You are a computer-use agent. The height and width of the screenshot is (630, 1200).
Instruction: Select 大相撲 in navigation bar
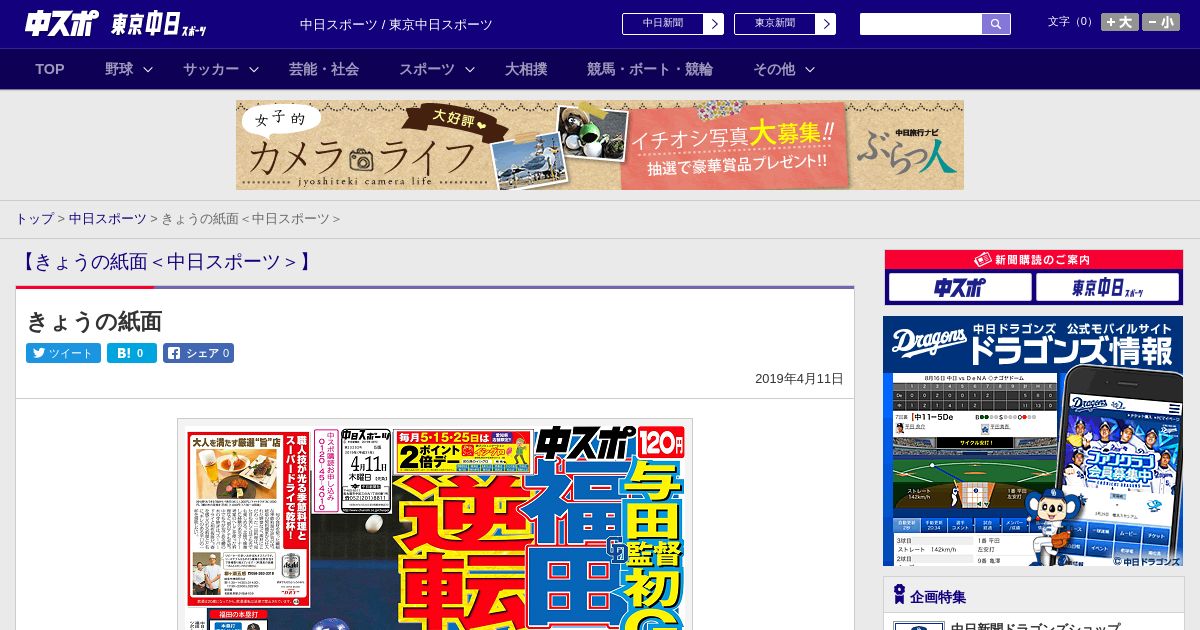coord(526,69)
